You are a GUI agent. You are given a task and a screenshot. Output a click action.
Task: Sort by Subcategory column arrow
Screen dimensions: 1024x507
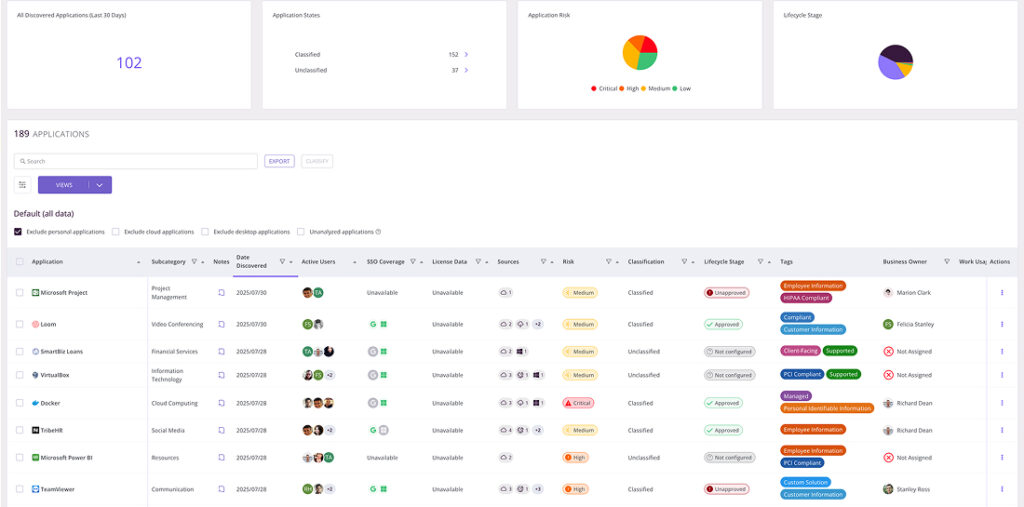tap(204, 262)
